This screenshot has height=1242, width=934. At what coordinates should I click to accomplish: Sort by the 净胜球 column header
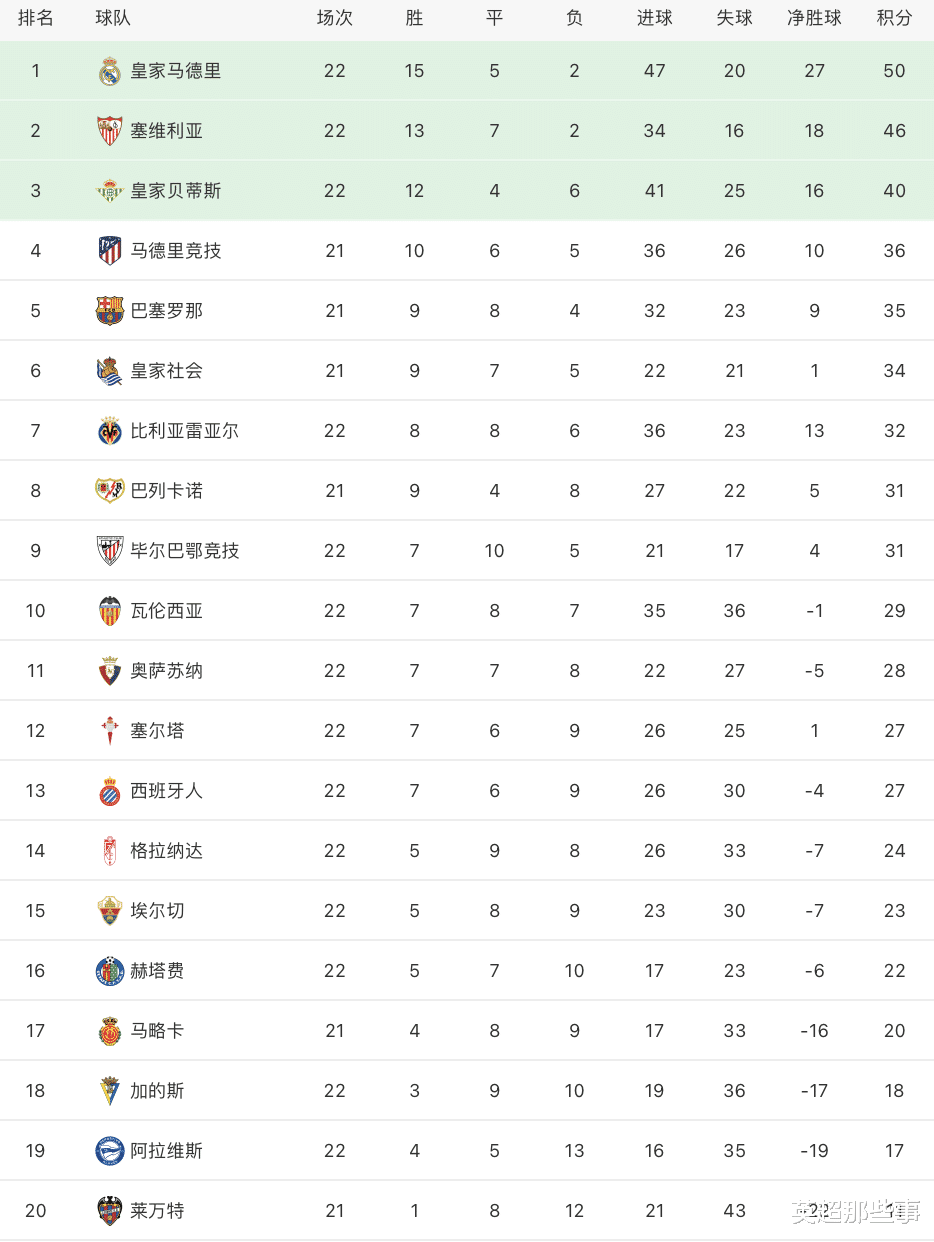[x=814, y=19]
